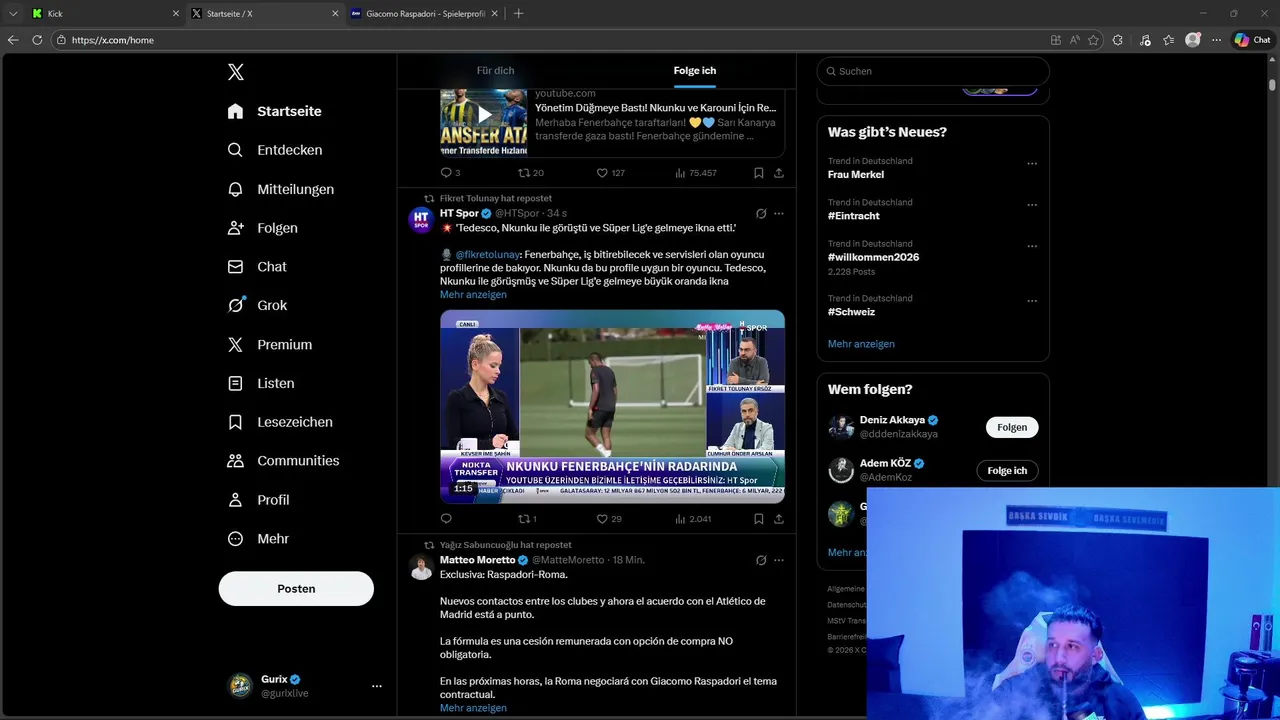Open Grok from the sidebar
The height and width of the screenshot is (720, 1280).
(257, 305)
